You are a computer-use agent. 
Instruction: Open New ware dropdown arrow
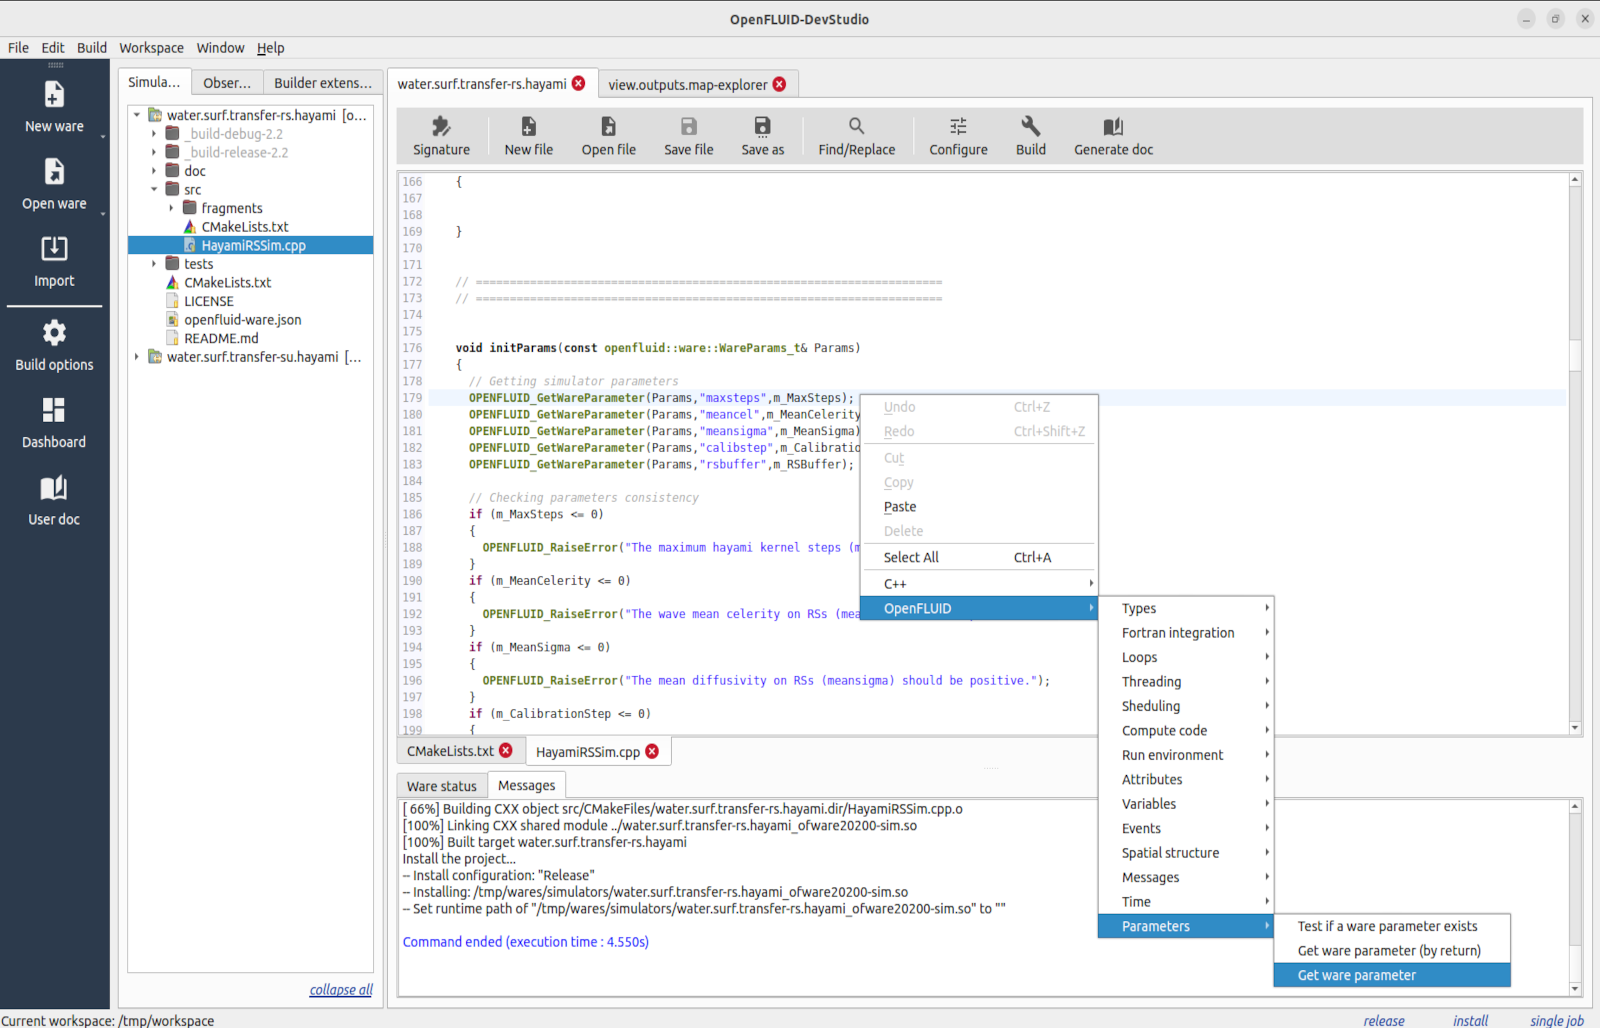click(x=103, y=136)
